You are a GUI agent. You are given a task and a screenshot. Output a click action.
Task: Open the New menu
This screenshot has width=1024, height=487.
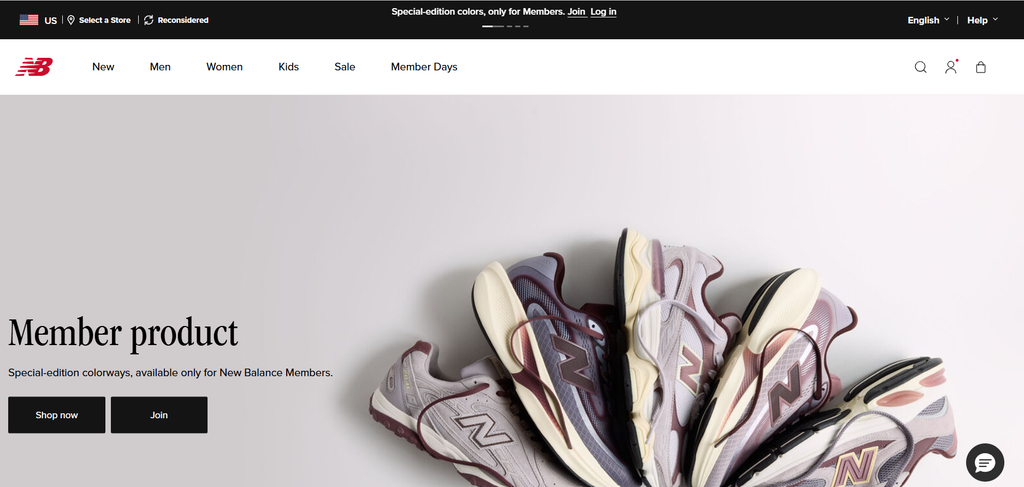[103, 67]
